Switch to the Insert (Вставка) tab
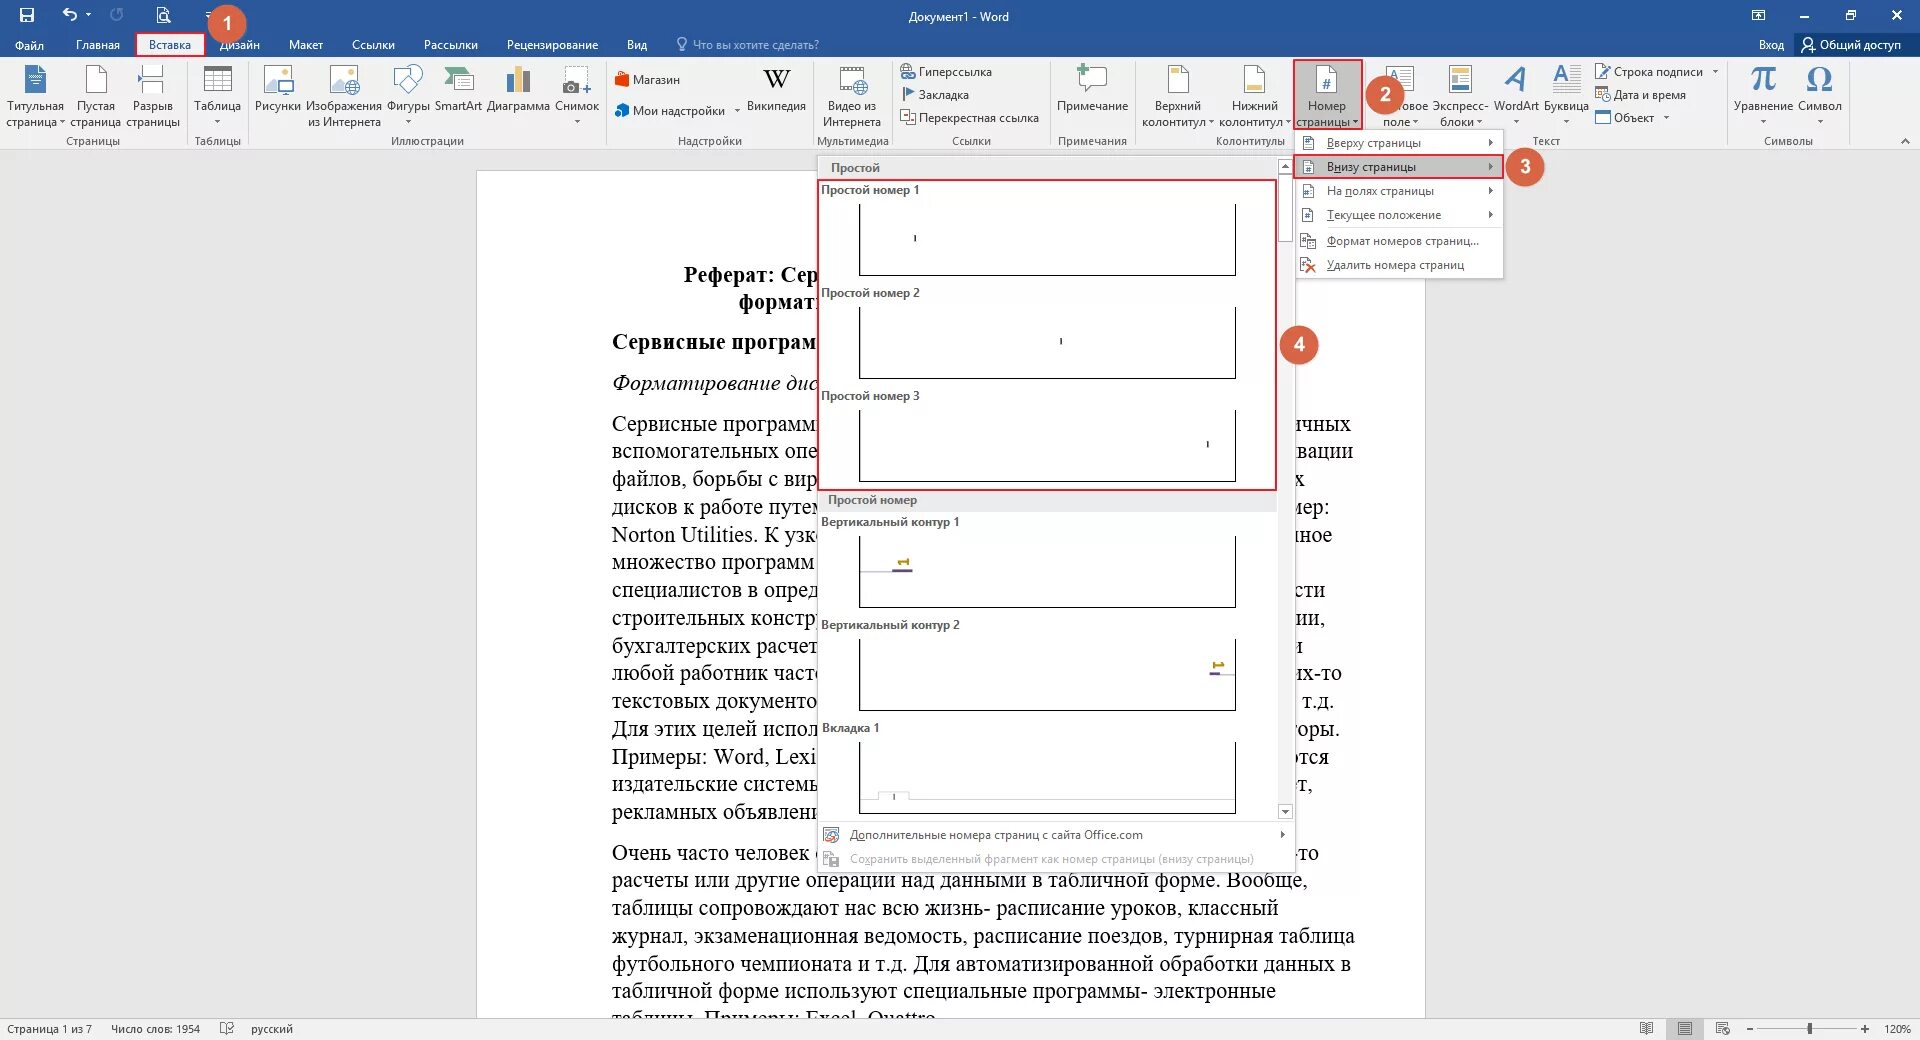Viewport: 1920px width, 1040px height. (170, 45)
